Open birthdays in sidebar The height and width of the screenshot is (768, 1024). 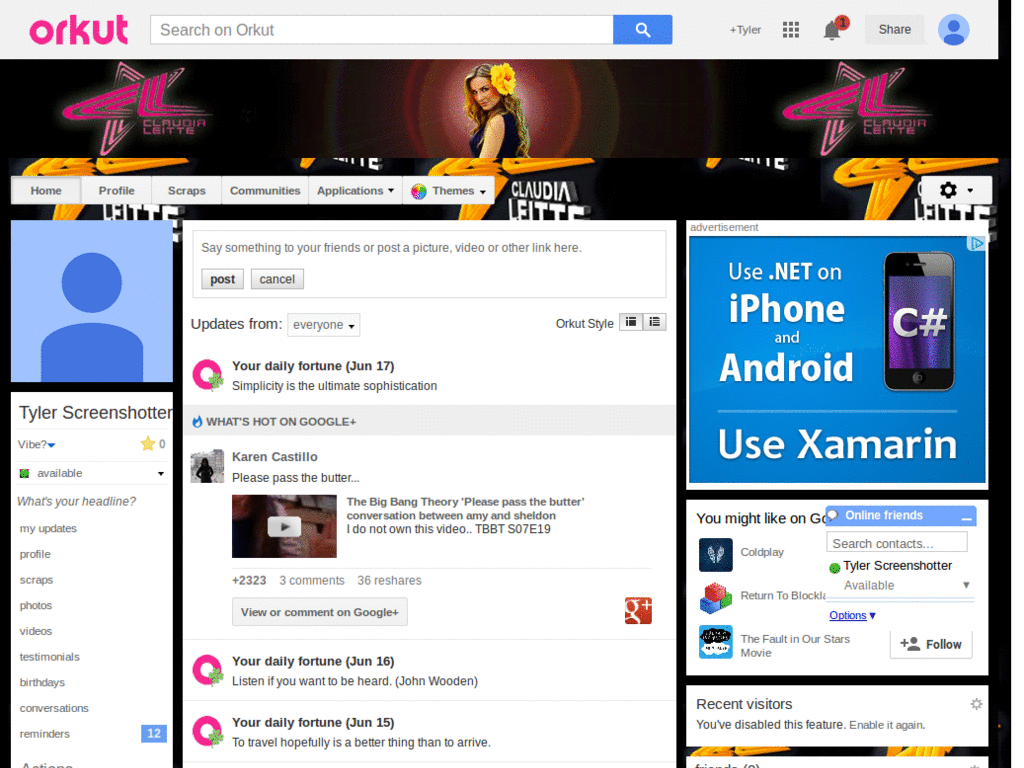click(x=42, y=682)
